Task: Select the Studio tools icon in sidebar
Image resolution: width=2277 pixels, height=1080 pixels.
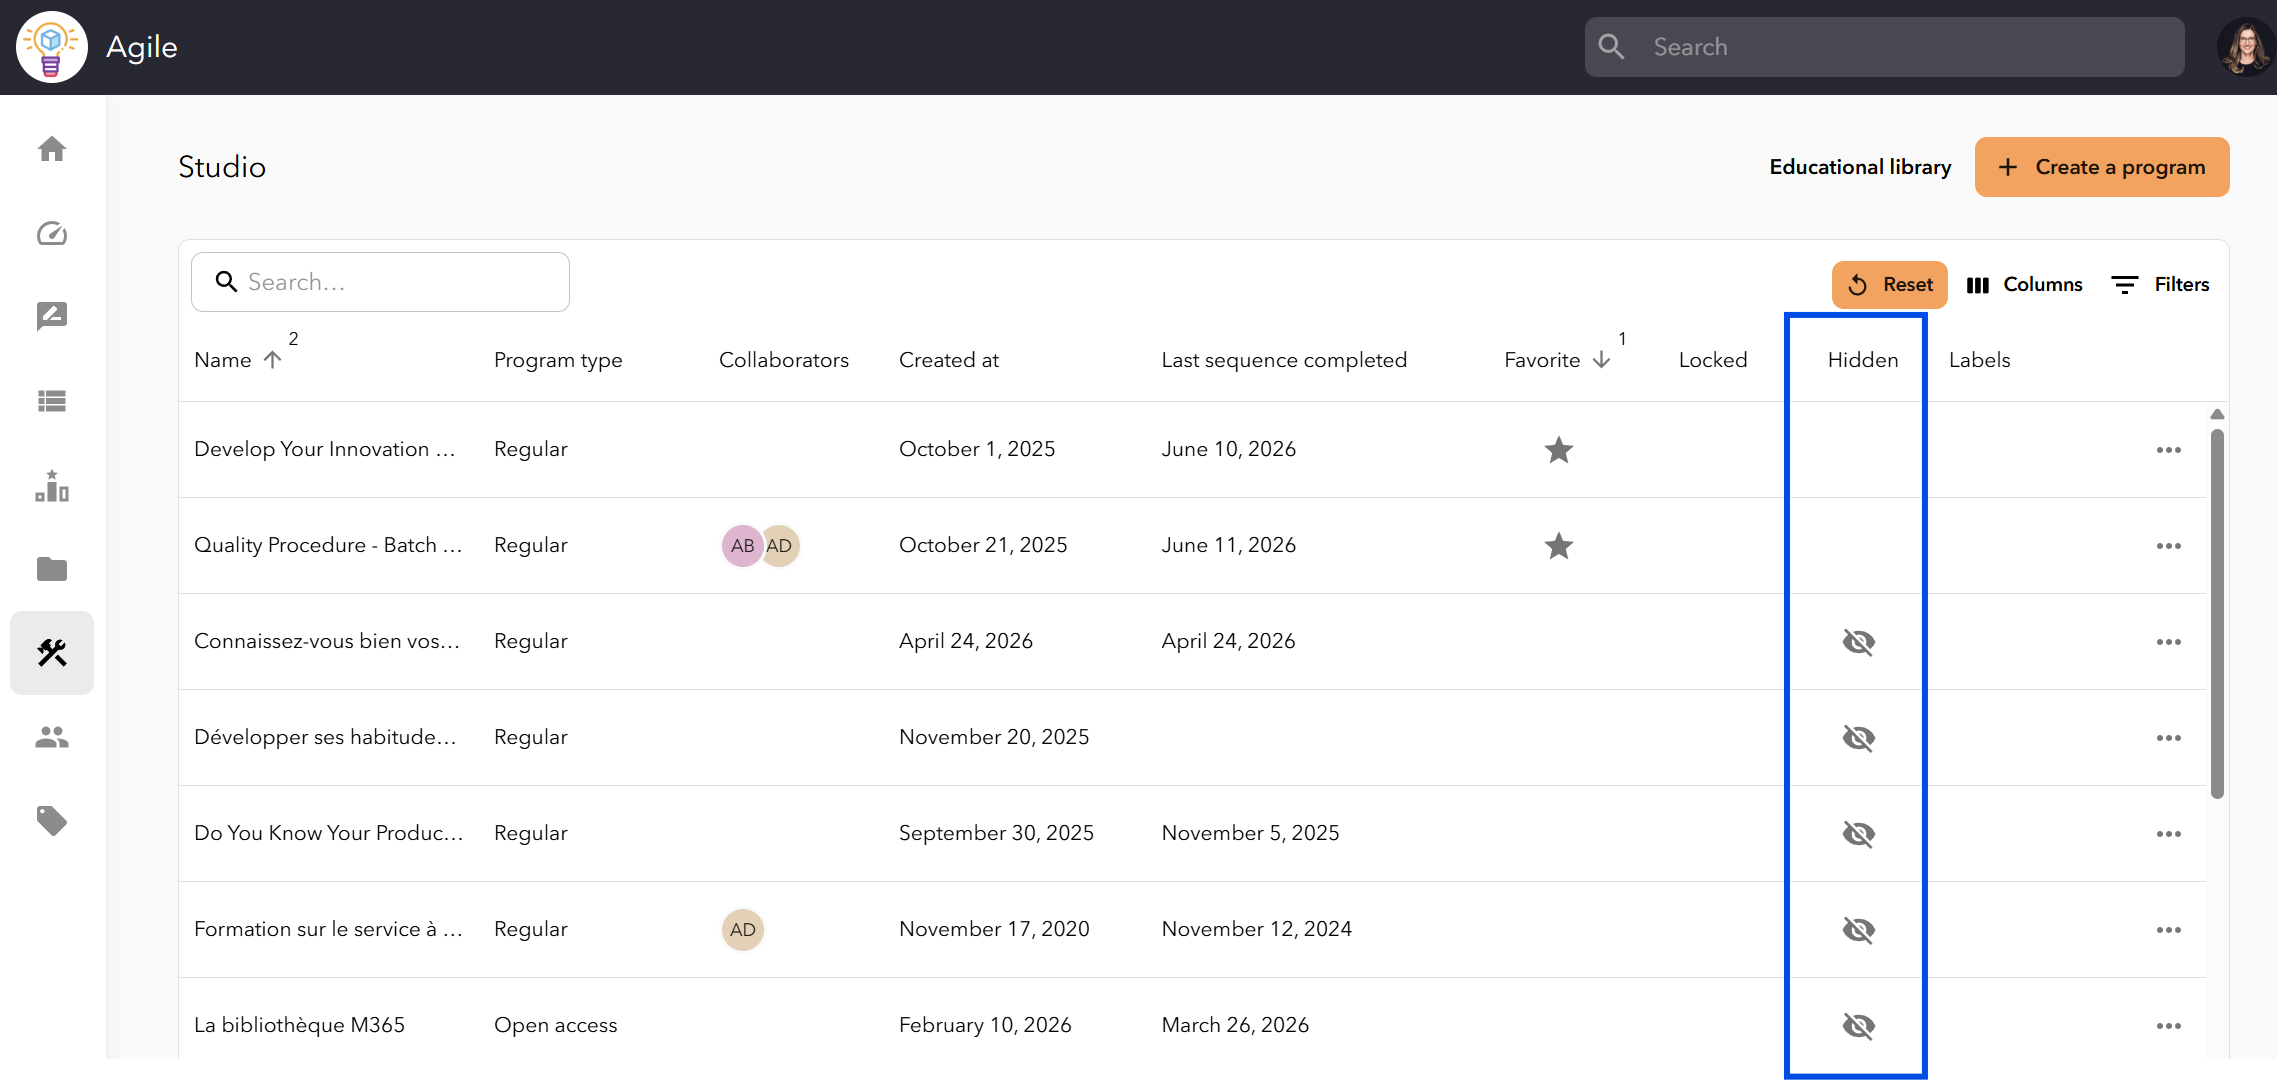Action: pyautogui.click(x=52, y=653)
